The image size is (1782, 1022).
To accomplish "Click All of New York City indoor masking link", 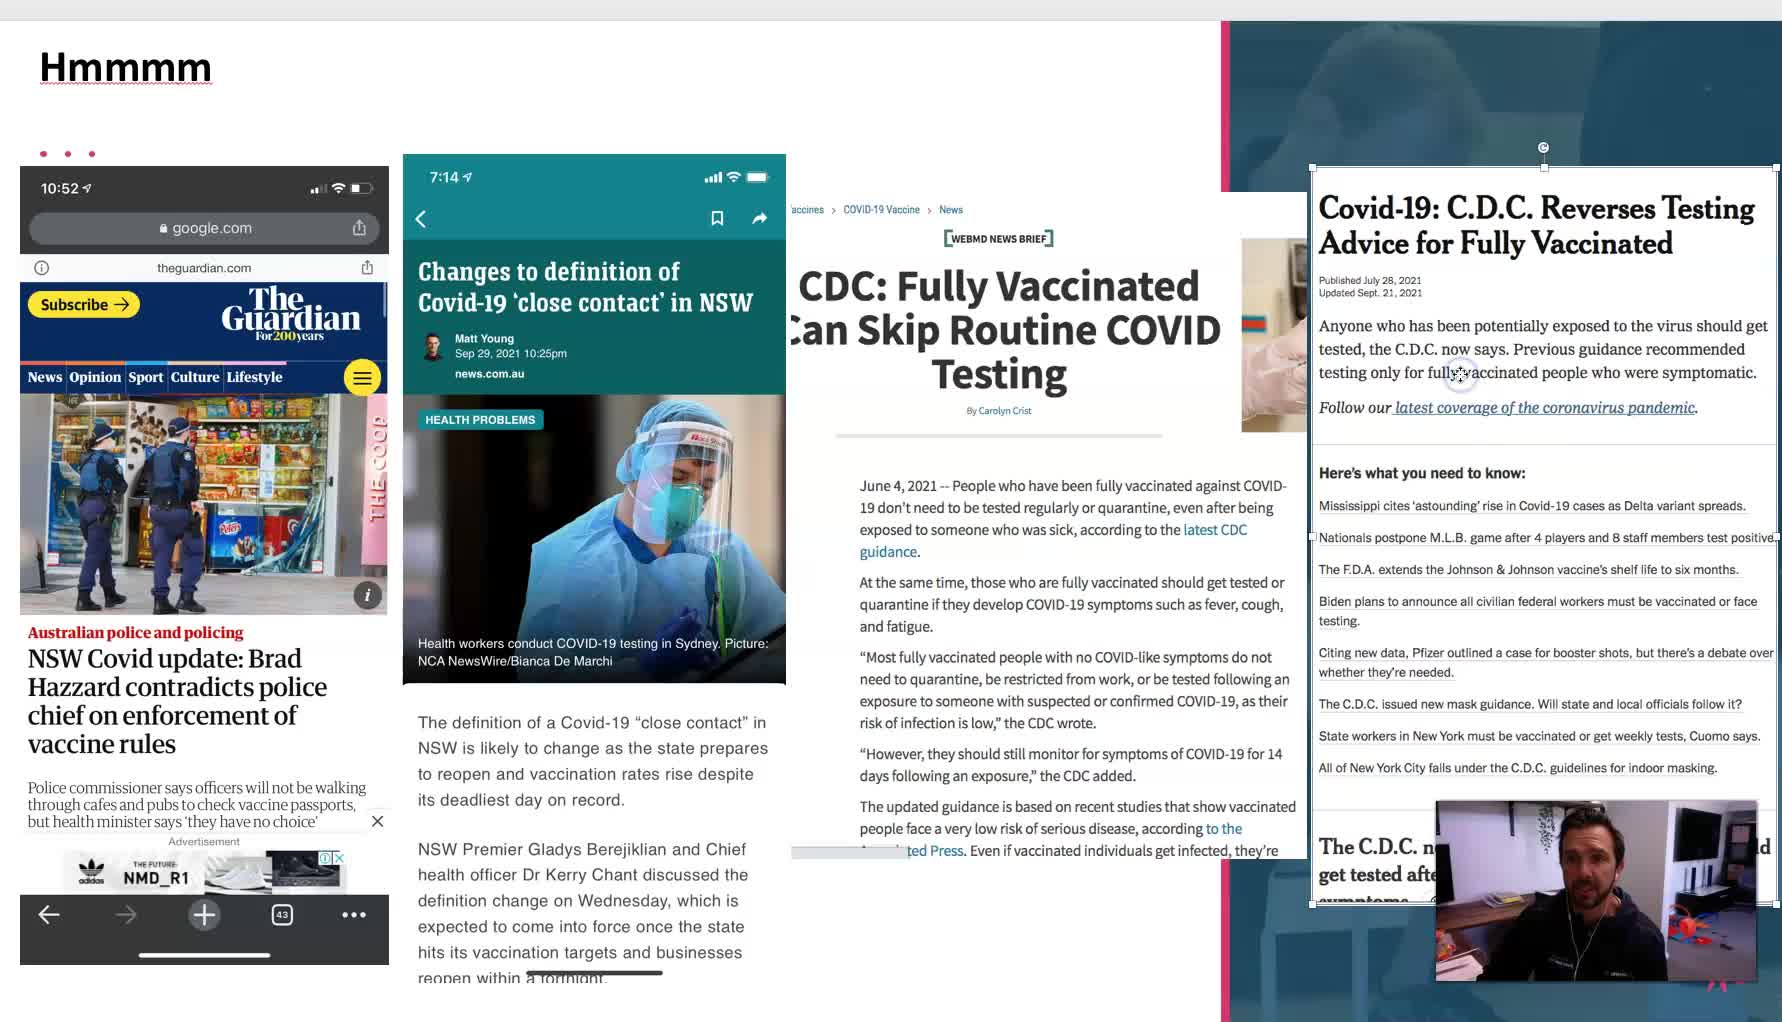I will [1517, 768].
